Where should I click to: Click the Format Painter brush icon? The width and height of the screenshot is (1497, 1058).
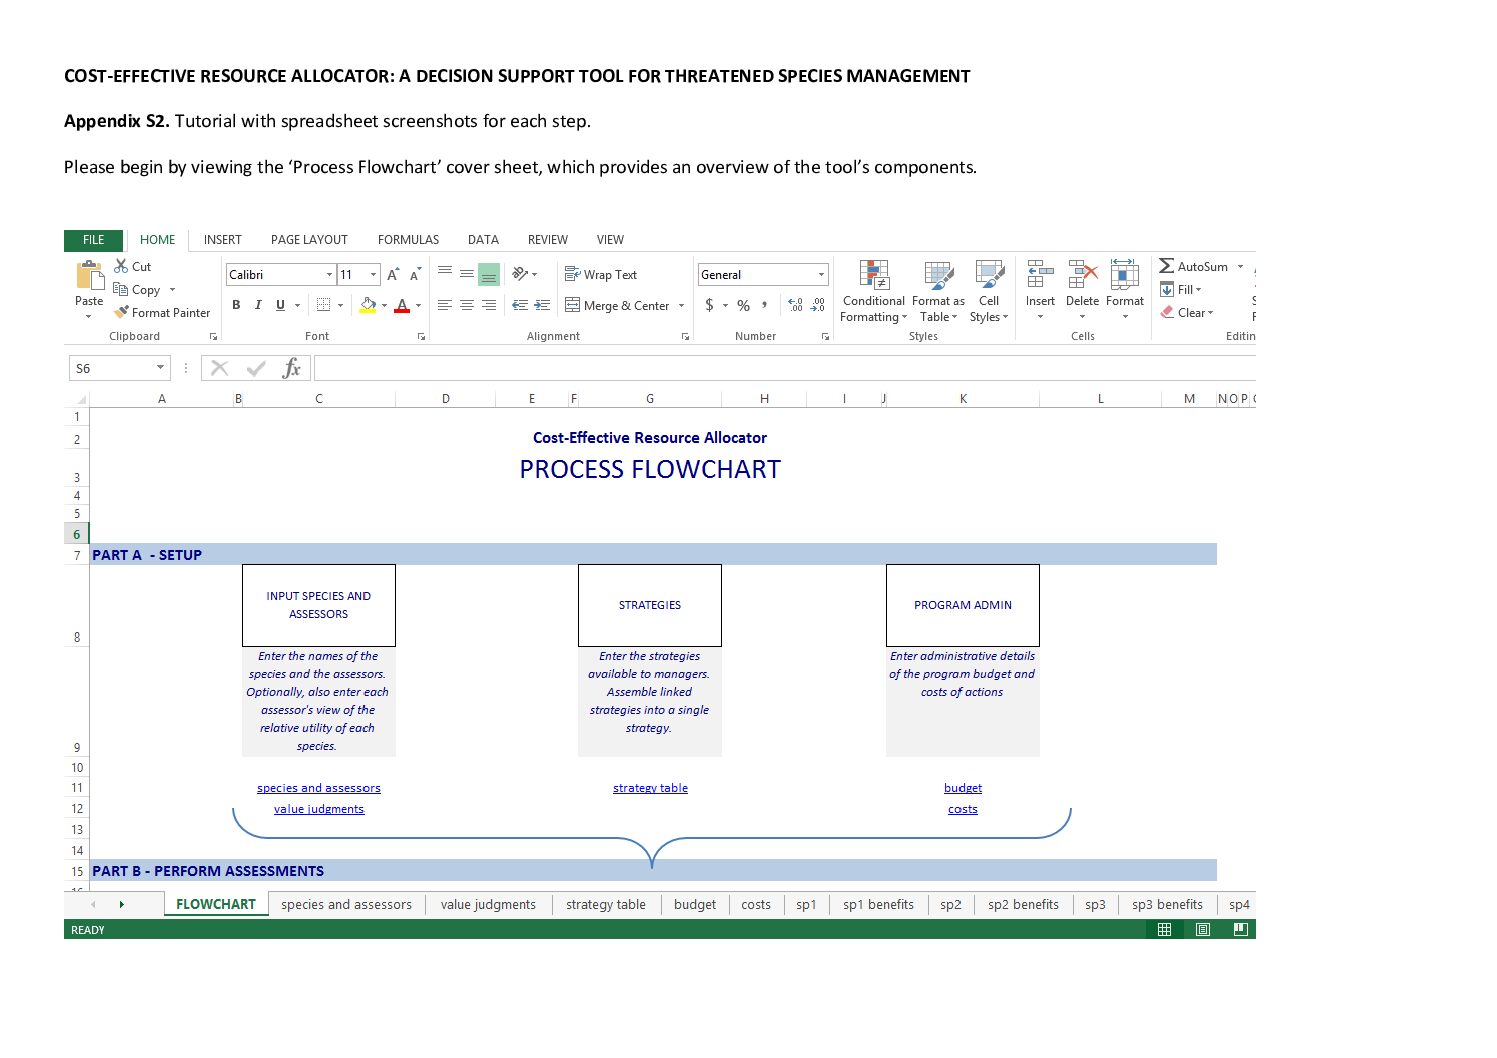pos(121,312)
